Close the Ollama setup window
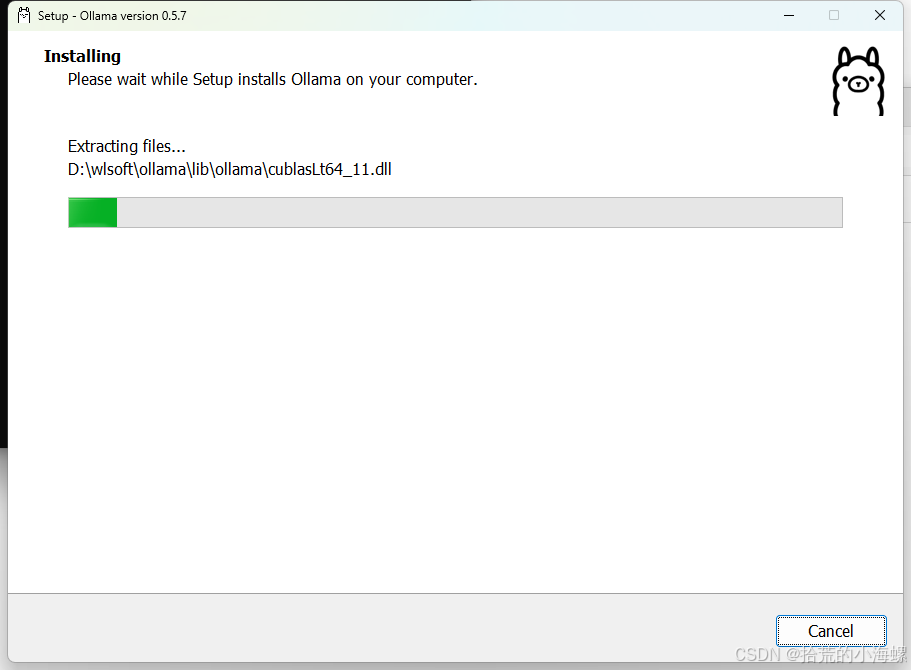 click(x=880, y=16)
